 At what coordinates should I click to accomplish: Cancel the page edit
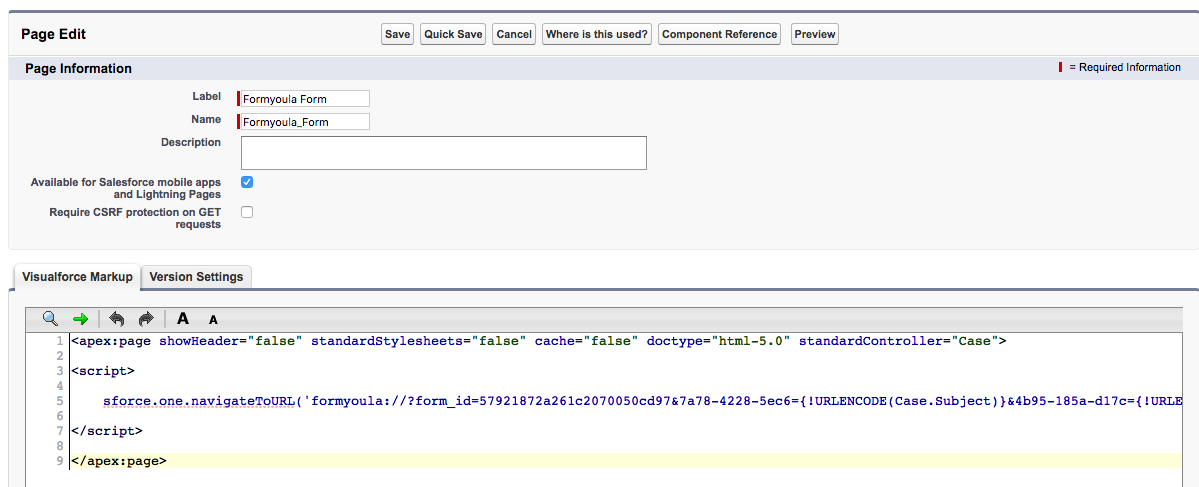pyautogui.click(x=514, y=34)
